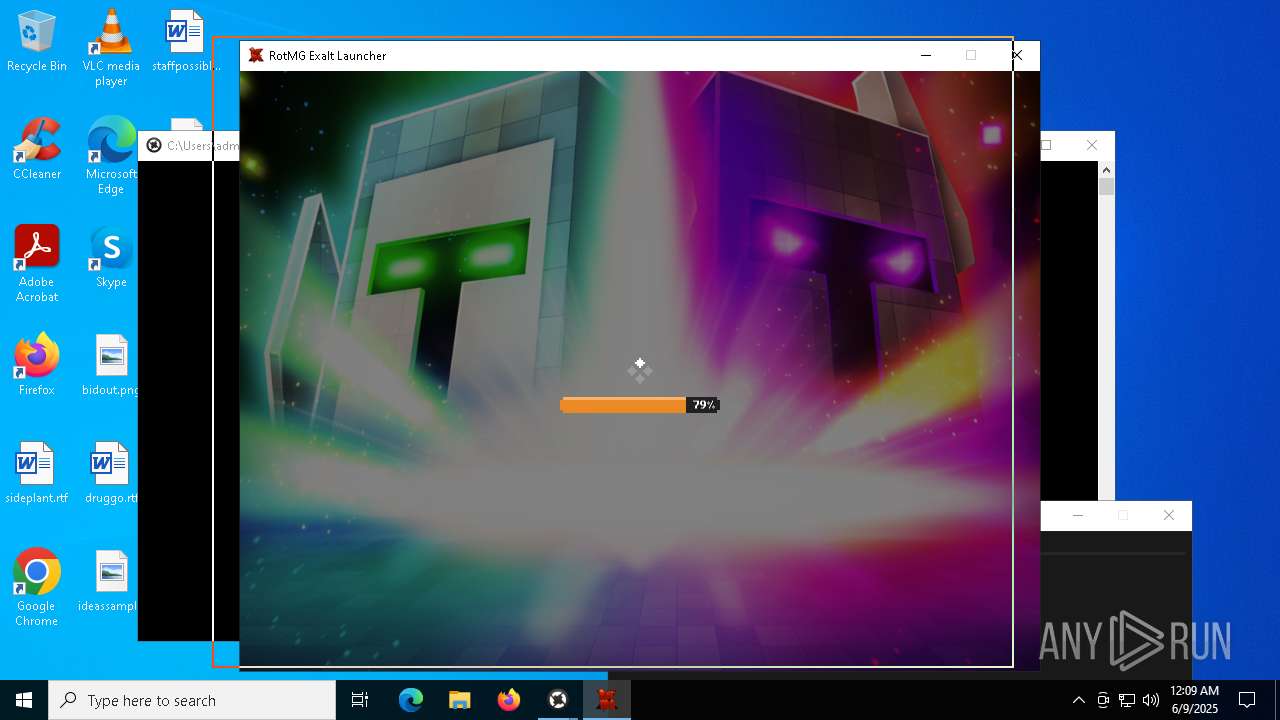Screen dimensions: 1280x720
Task: Close the small dark window at bottom right
Action: (1168, 515)
